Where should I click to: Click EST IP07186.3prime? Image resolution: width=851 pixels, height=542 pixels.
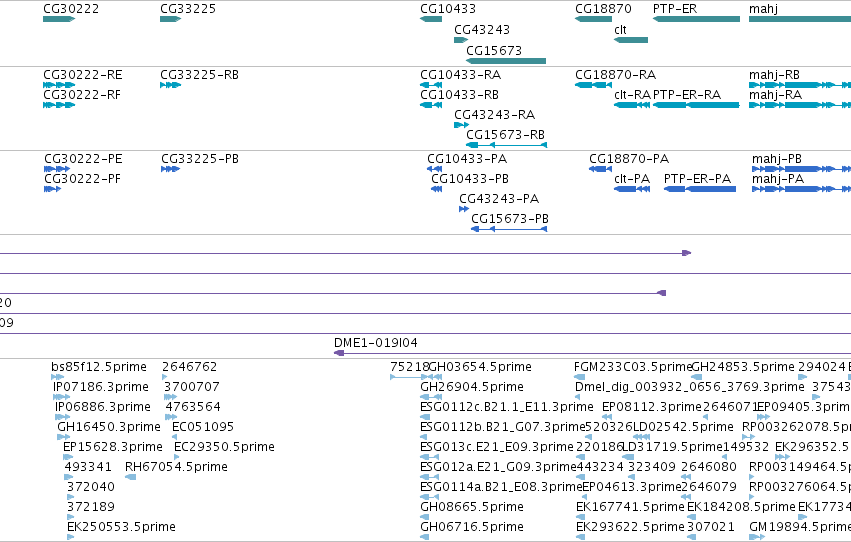[x=61, y=397]
